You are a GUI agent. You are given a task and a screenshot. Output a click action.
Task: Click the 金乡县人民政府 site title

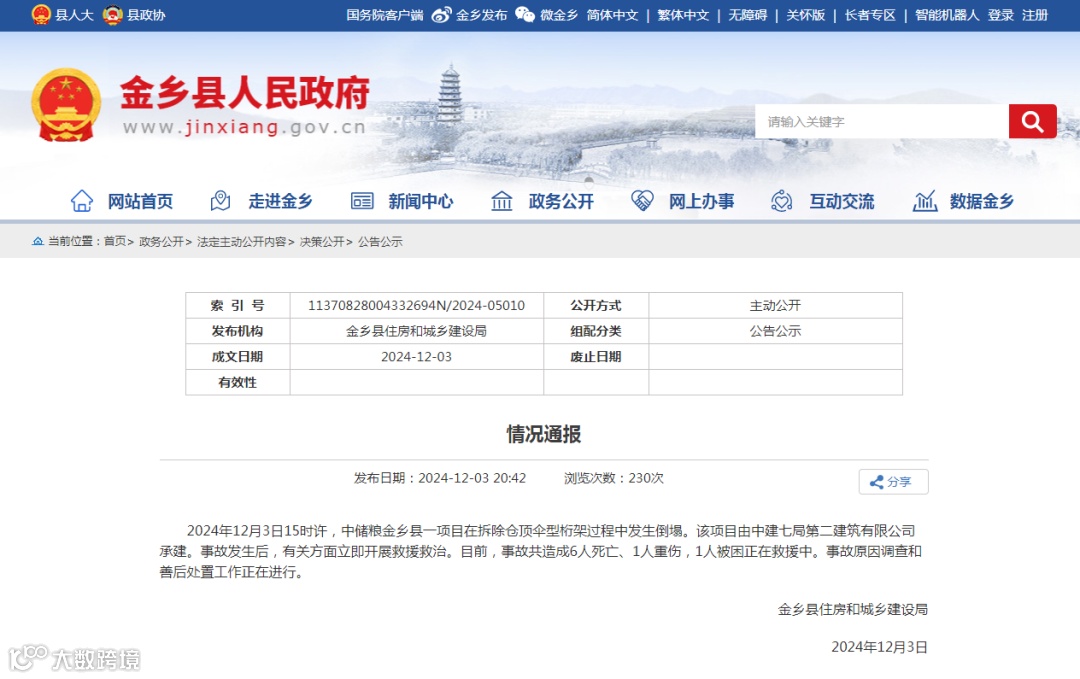[245, 93]
